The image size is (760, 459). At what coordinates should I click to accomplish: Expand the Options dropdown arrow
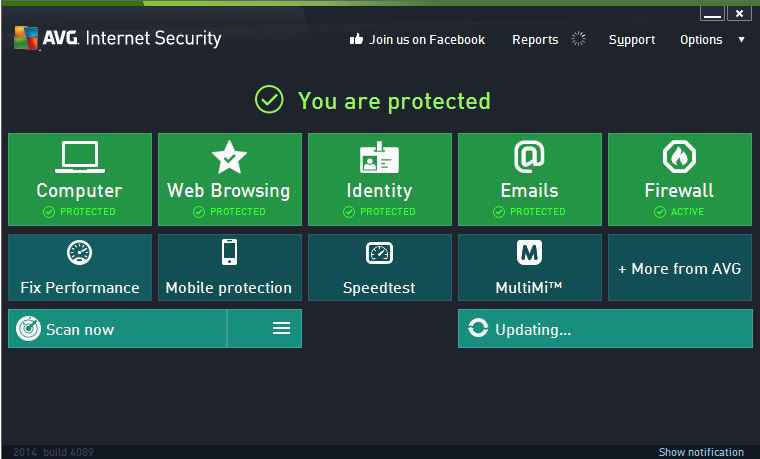tap(741, 40)
